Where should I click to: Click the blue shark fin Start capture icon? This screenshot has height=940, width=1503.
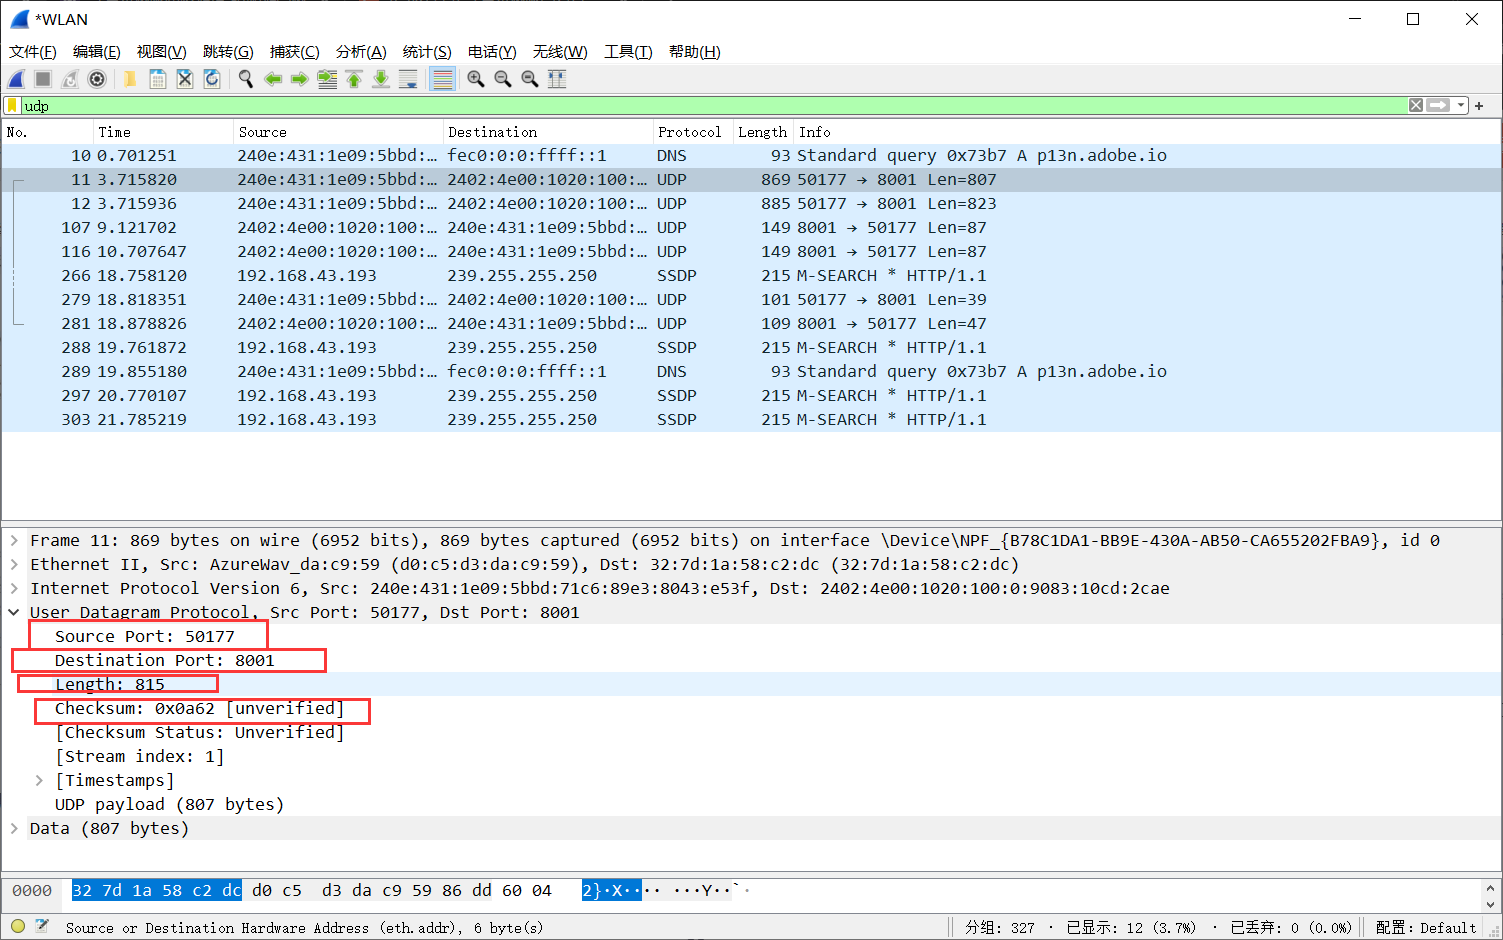17,79
